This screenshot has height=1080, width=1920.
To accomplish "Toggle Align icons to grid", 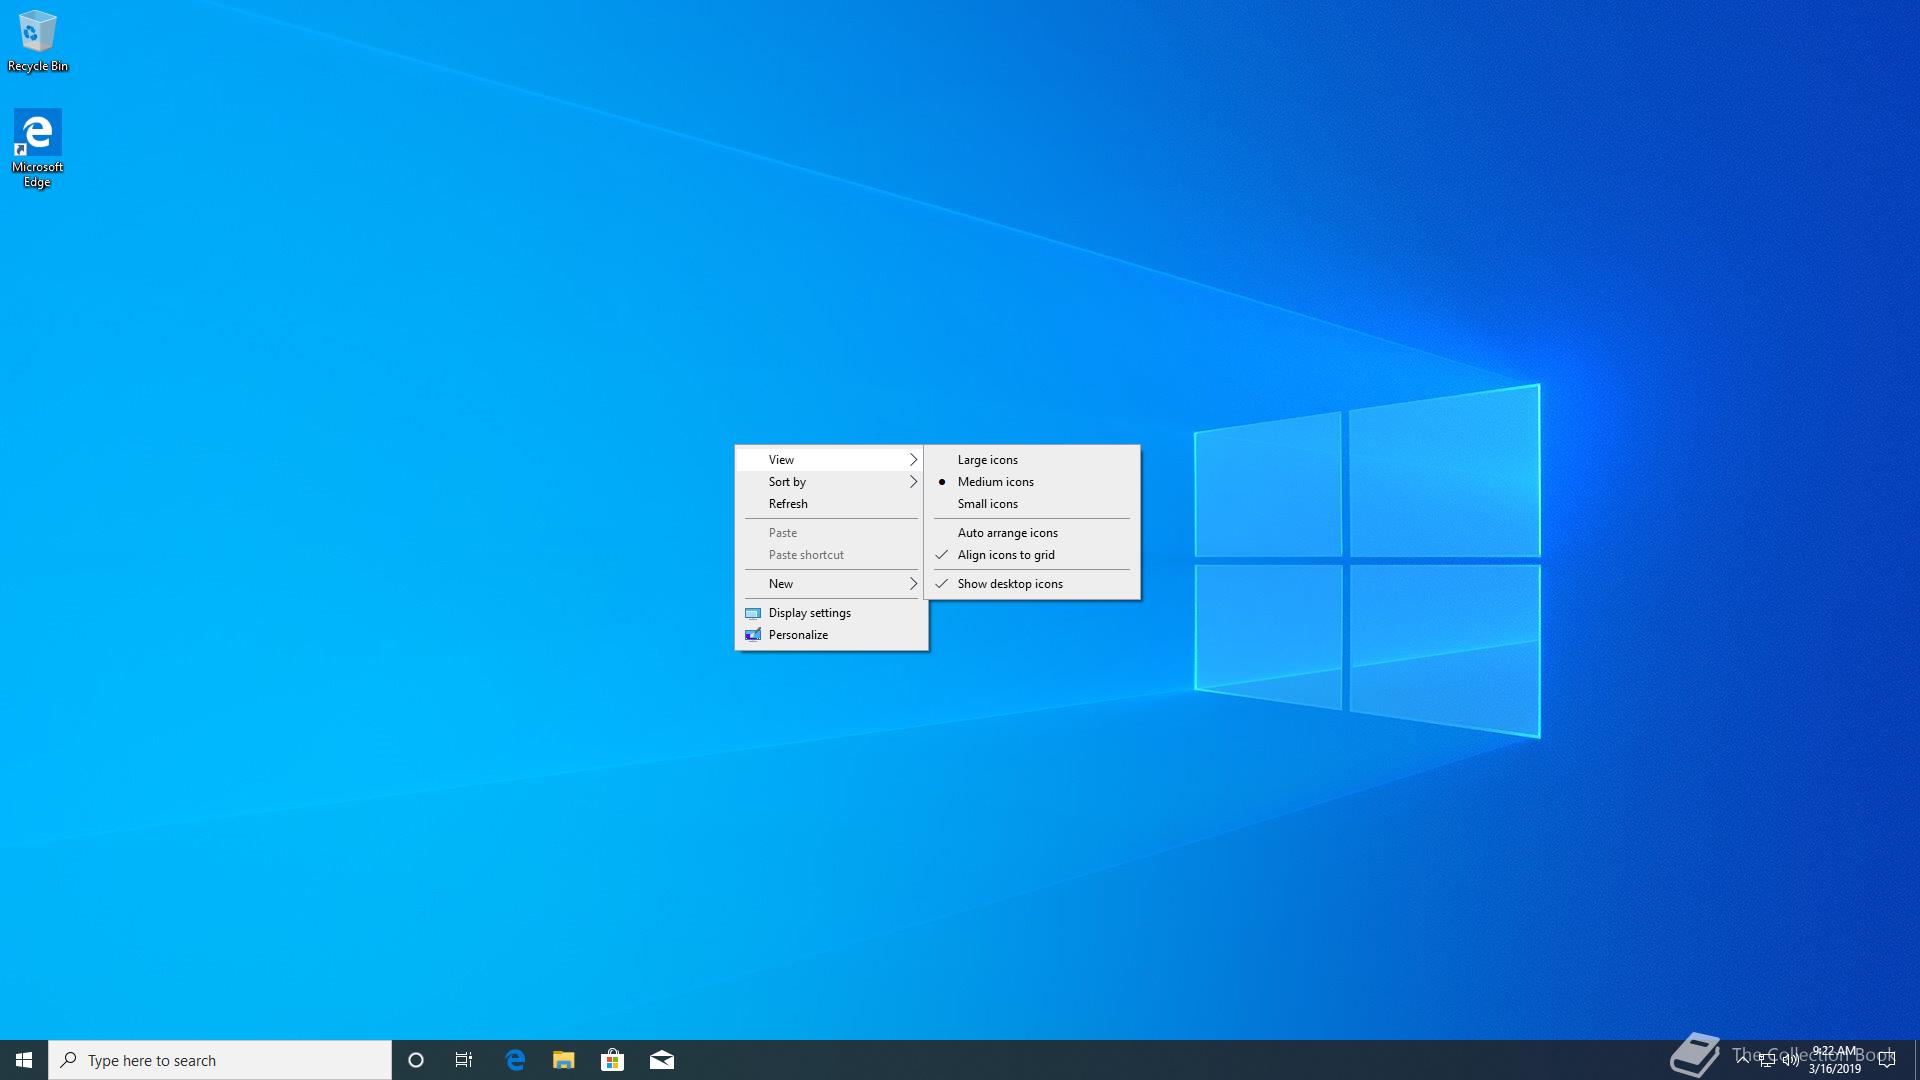I will click(x=1005, y=555).
